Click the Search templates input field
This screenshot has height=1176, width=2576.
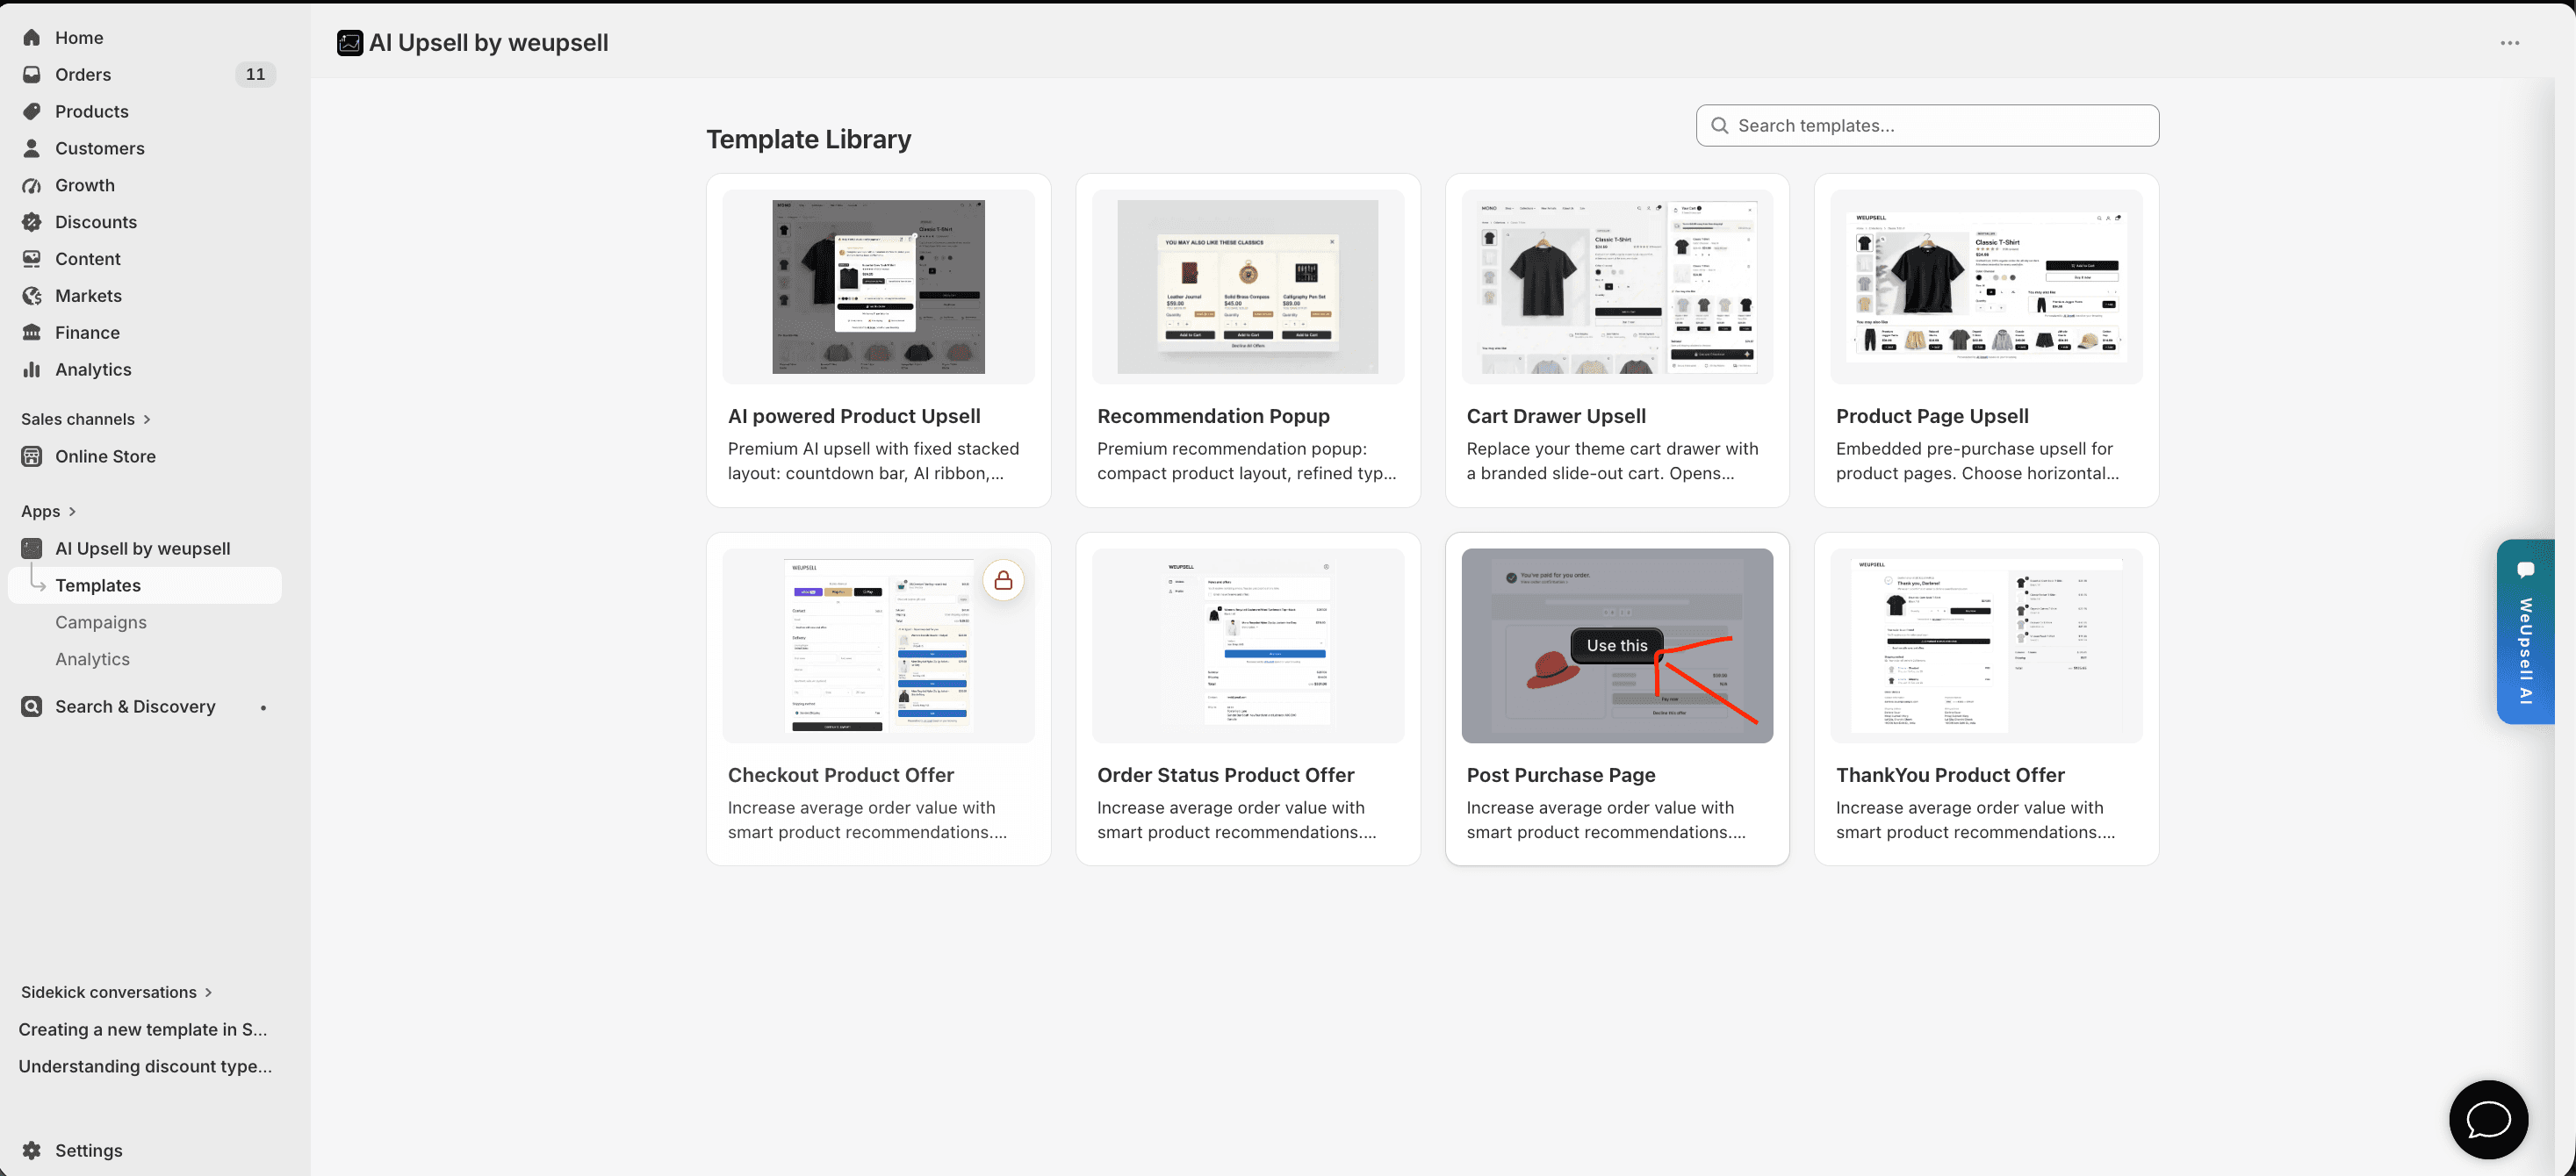coord(1927,126)
